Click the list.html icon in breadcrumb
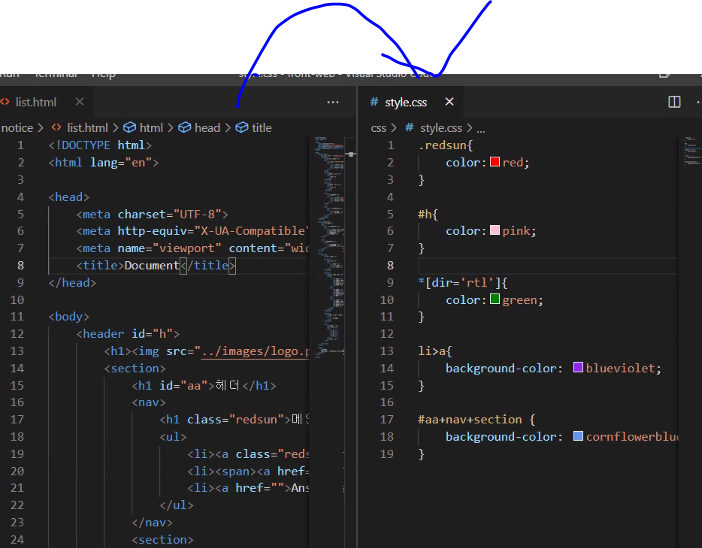 [56, 128]
